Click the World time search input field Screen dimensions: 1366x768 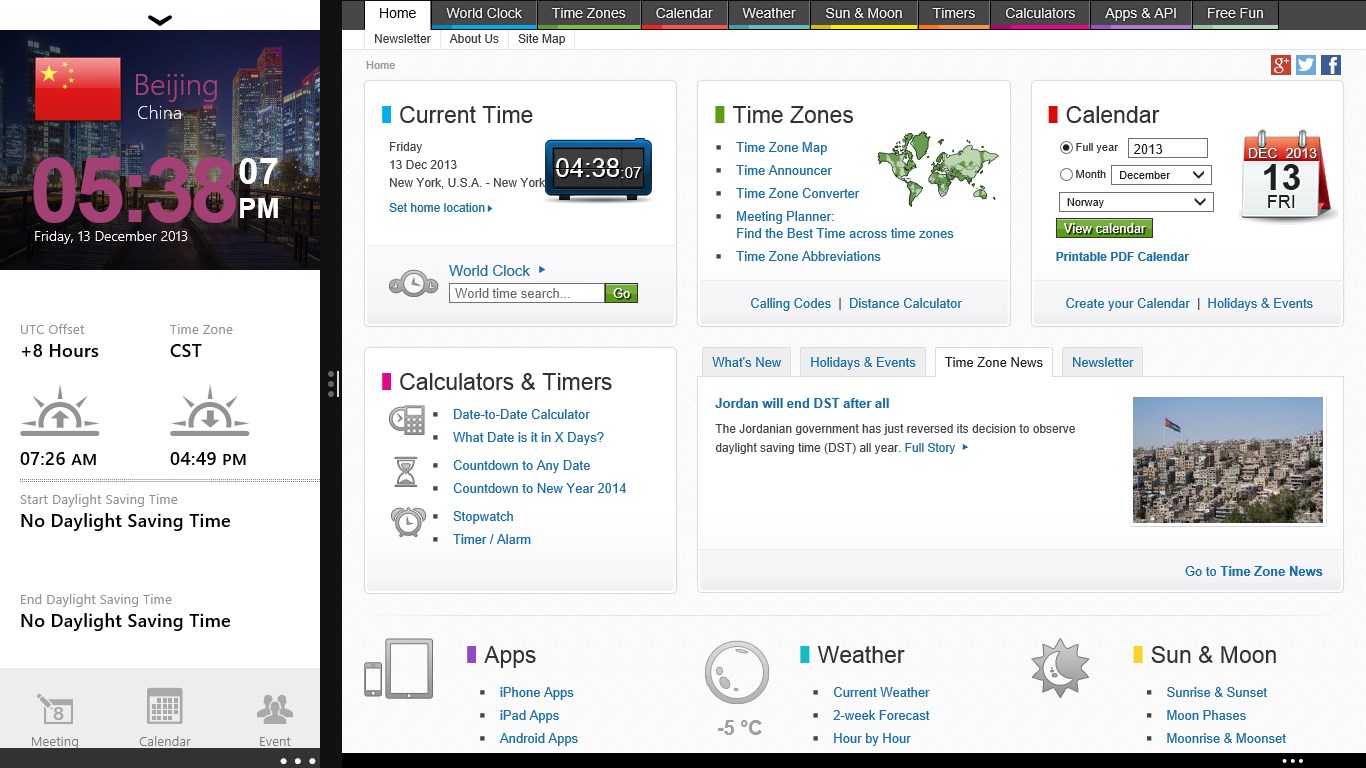pyautogui.click(x=526, y=293)
